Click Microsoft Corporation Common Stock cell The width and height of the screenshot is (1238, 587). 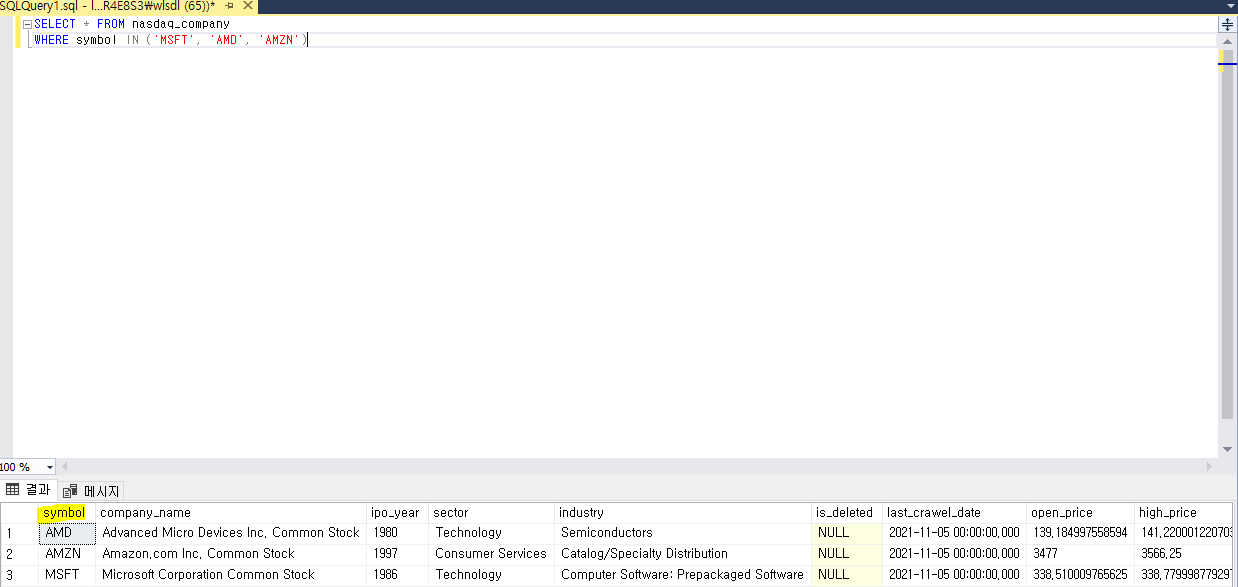[x=231, y=575]
